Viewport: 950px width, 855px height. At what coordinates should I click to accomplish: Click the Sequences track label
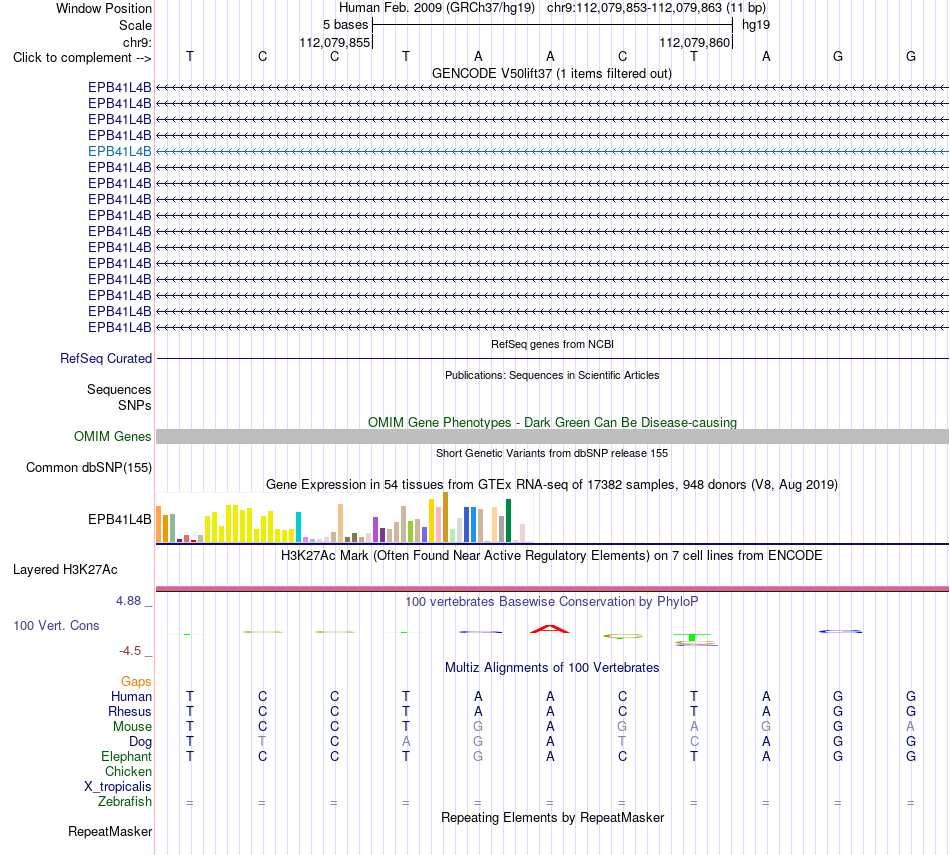point(119,390)
